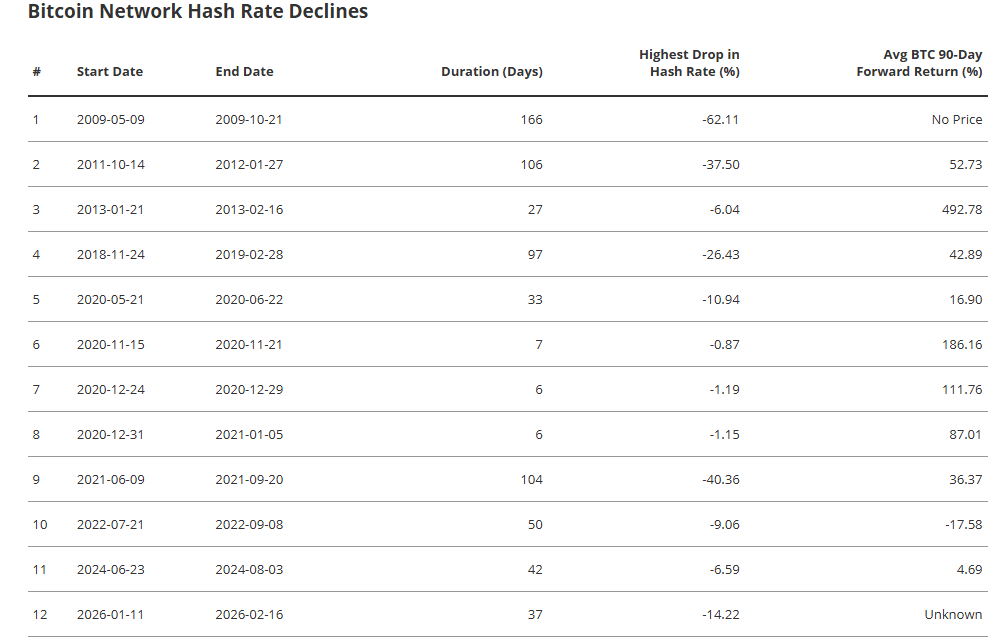The width and height of the screenshot is (1008, 637).
Task: Click the 186.16 forward return value
Action: pyautogui.click(x=962, y=345)
